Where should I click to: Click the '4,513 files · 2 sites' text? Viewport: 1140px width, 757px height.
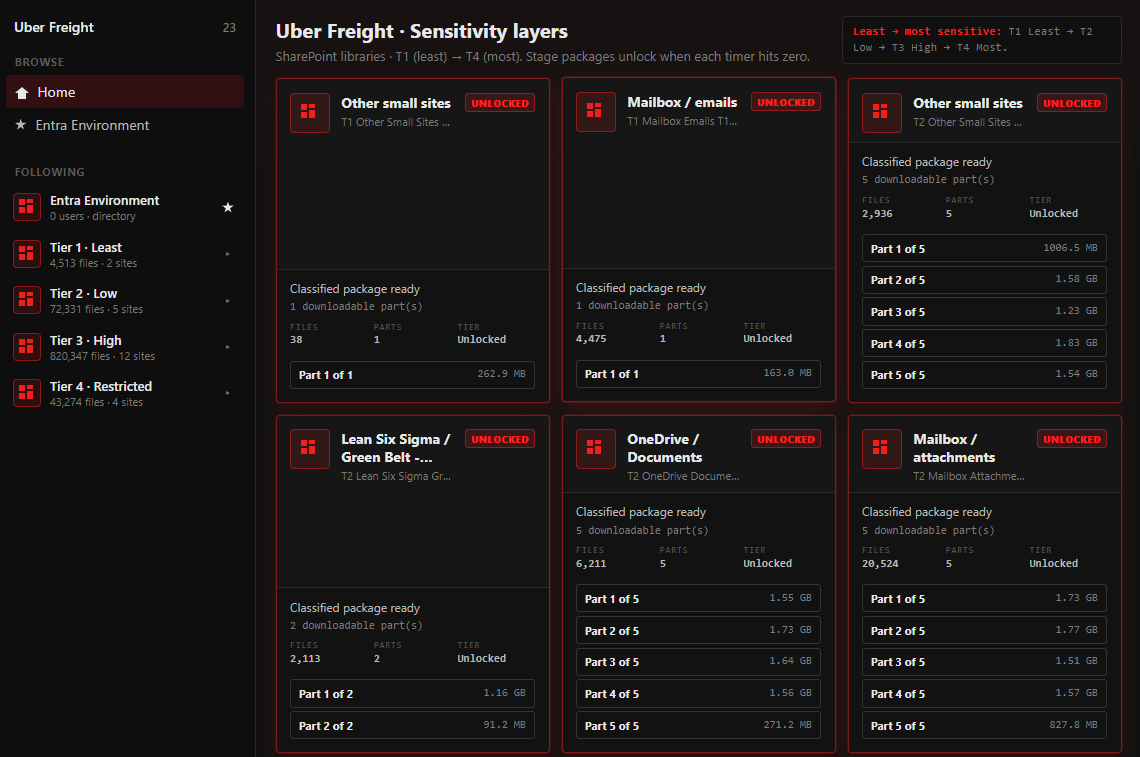93,263
